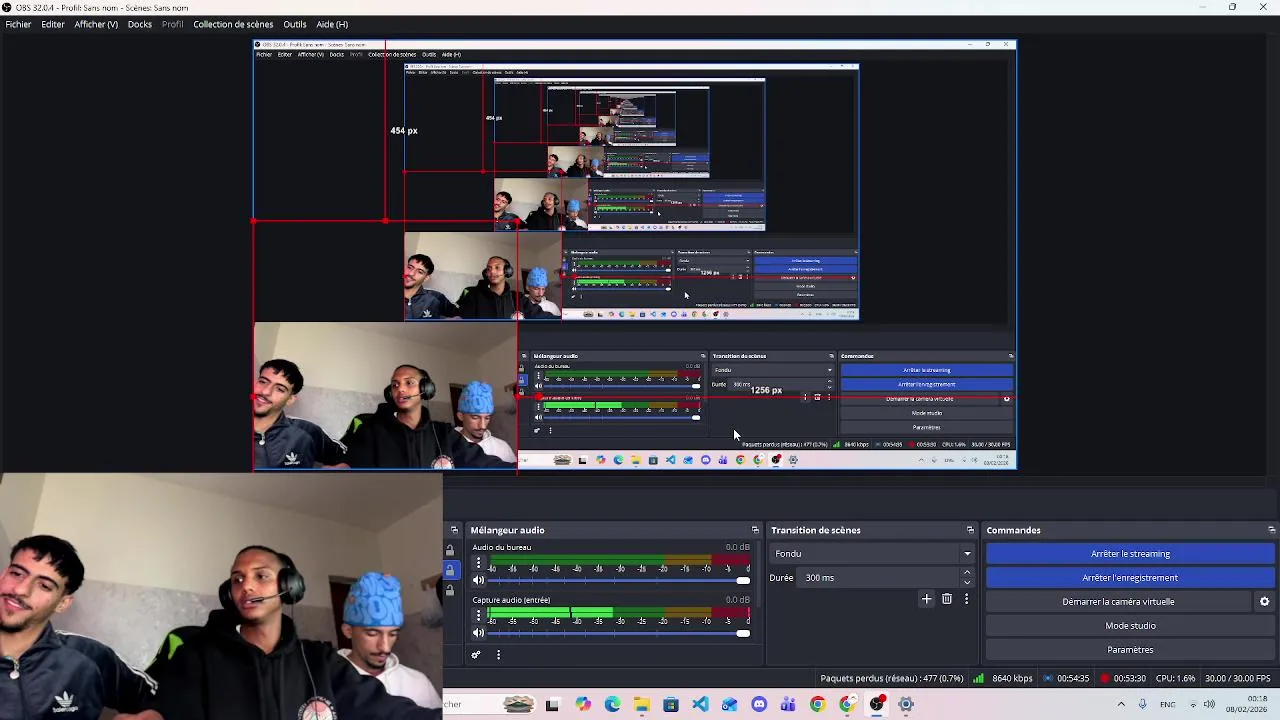Open the Outils menu

point(295,24)
